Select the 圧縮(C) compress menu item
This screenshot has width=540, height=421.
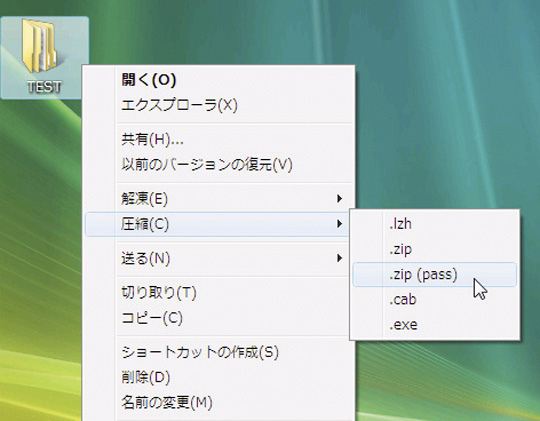pos(218,224)
